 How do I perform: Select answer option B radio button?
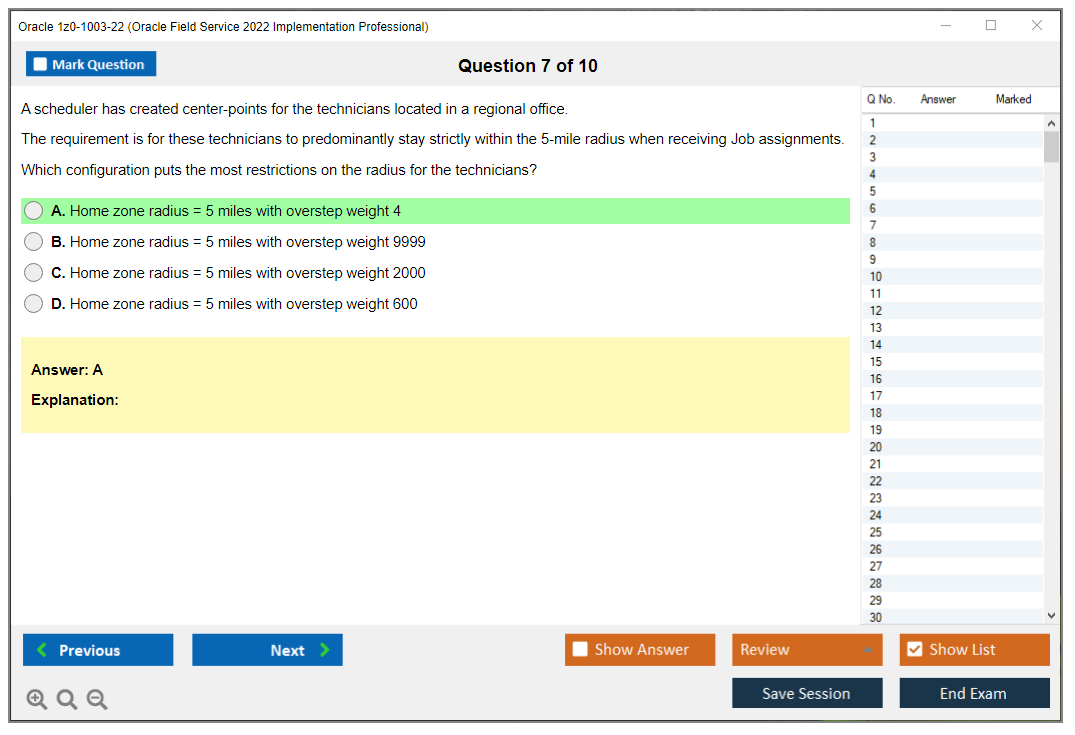click(33, 241)
